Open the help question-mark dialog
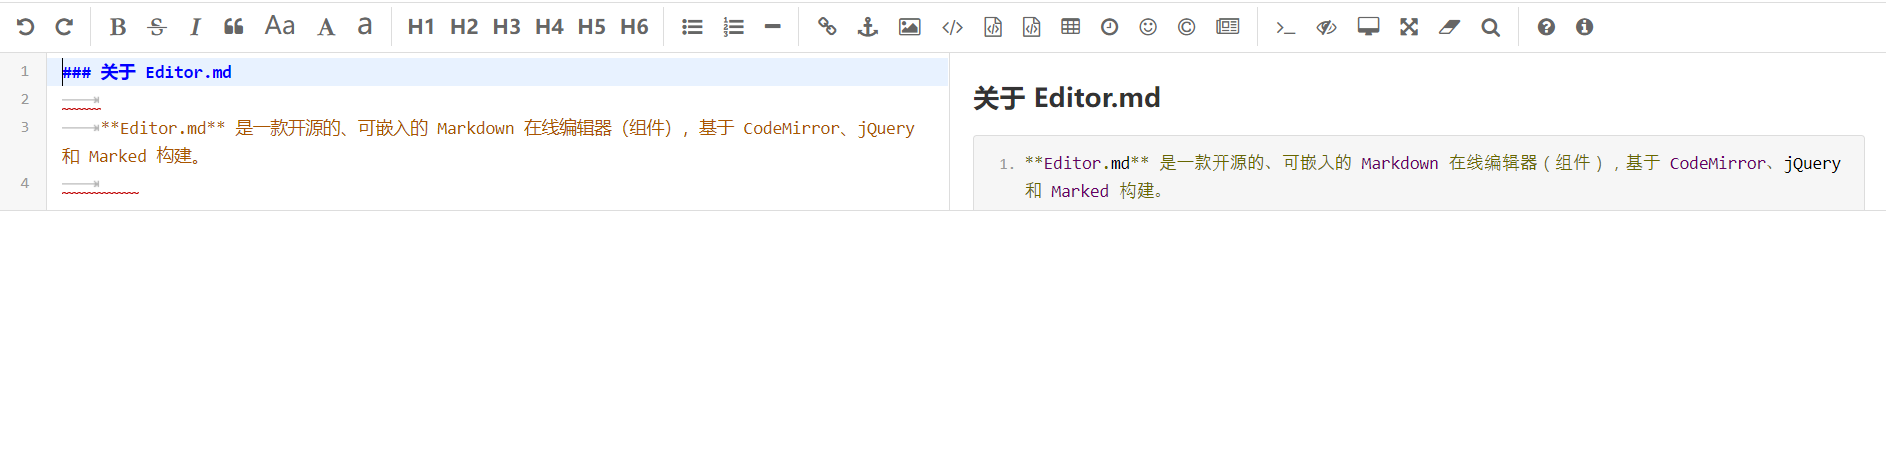Screen dimensions: 1886x453 (x=1546, y=27)
